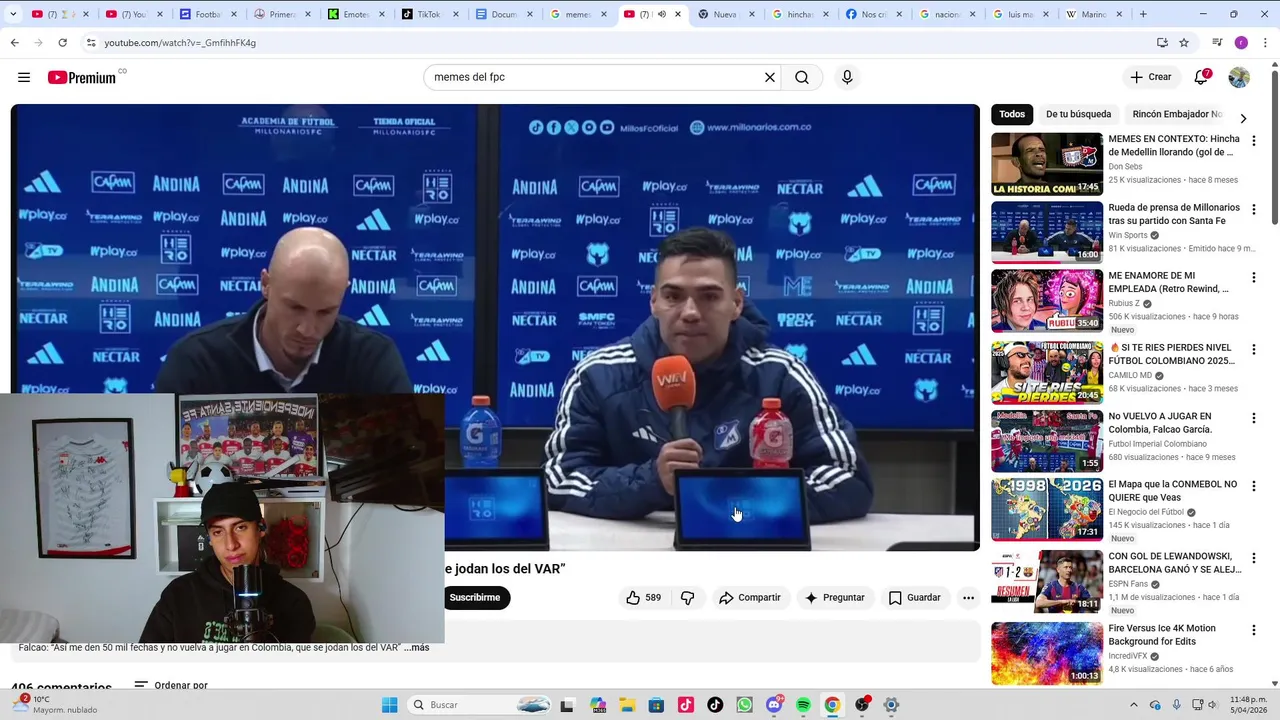
Task: Start voice search with the microphone
Action: [x=847, y=77]
